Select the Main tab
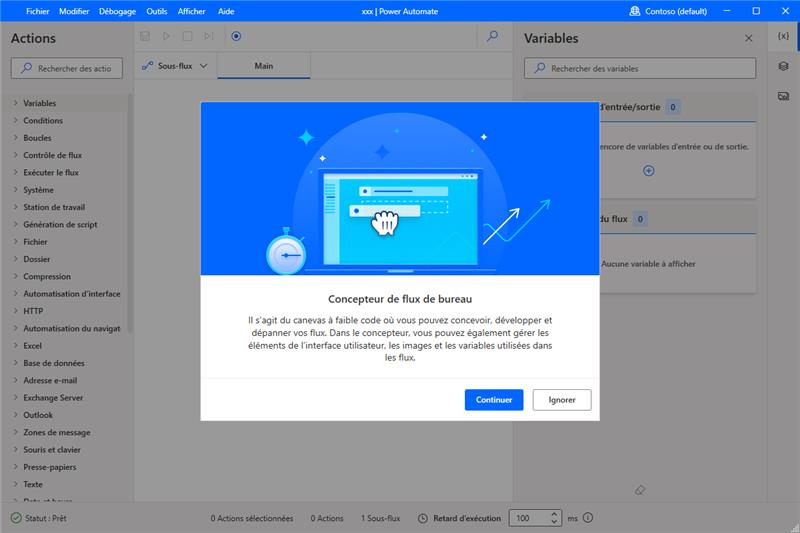Image resolution: width=800 pixels, height=533 pixels. click(x=264, y=66)
